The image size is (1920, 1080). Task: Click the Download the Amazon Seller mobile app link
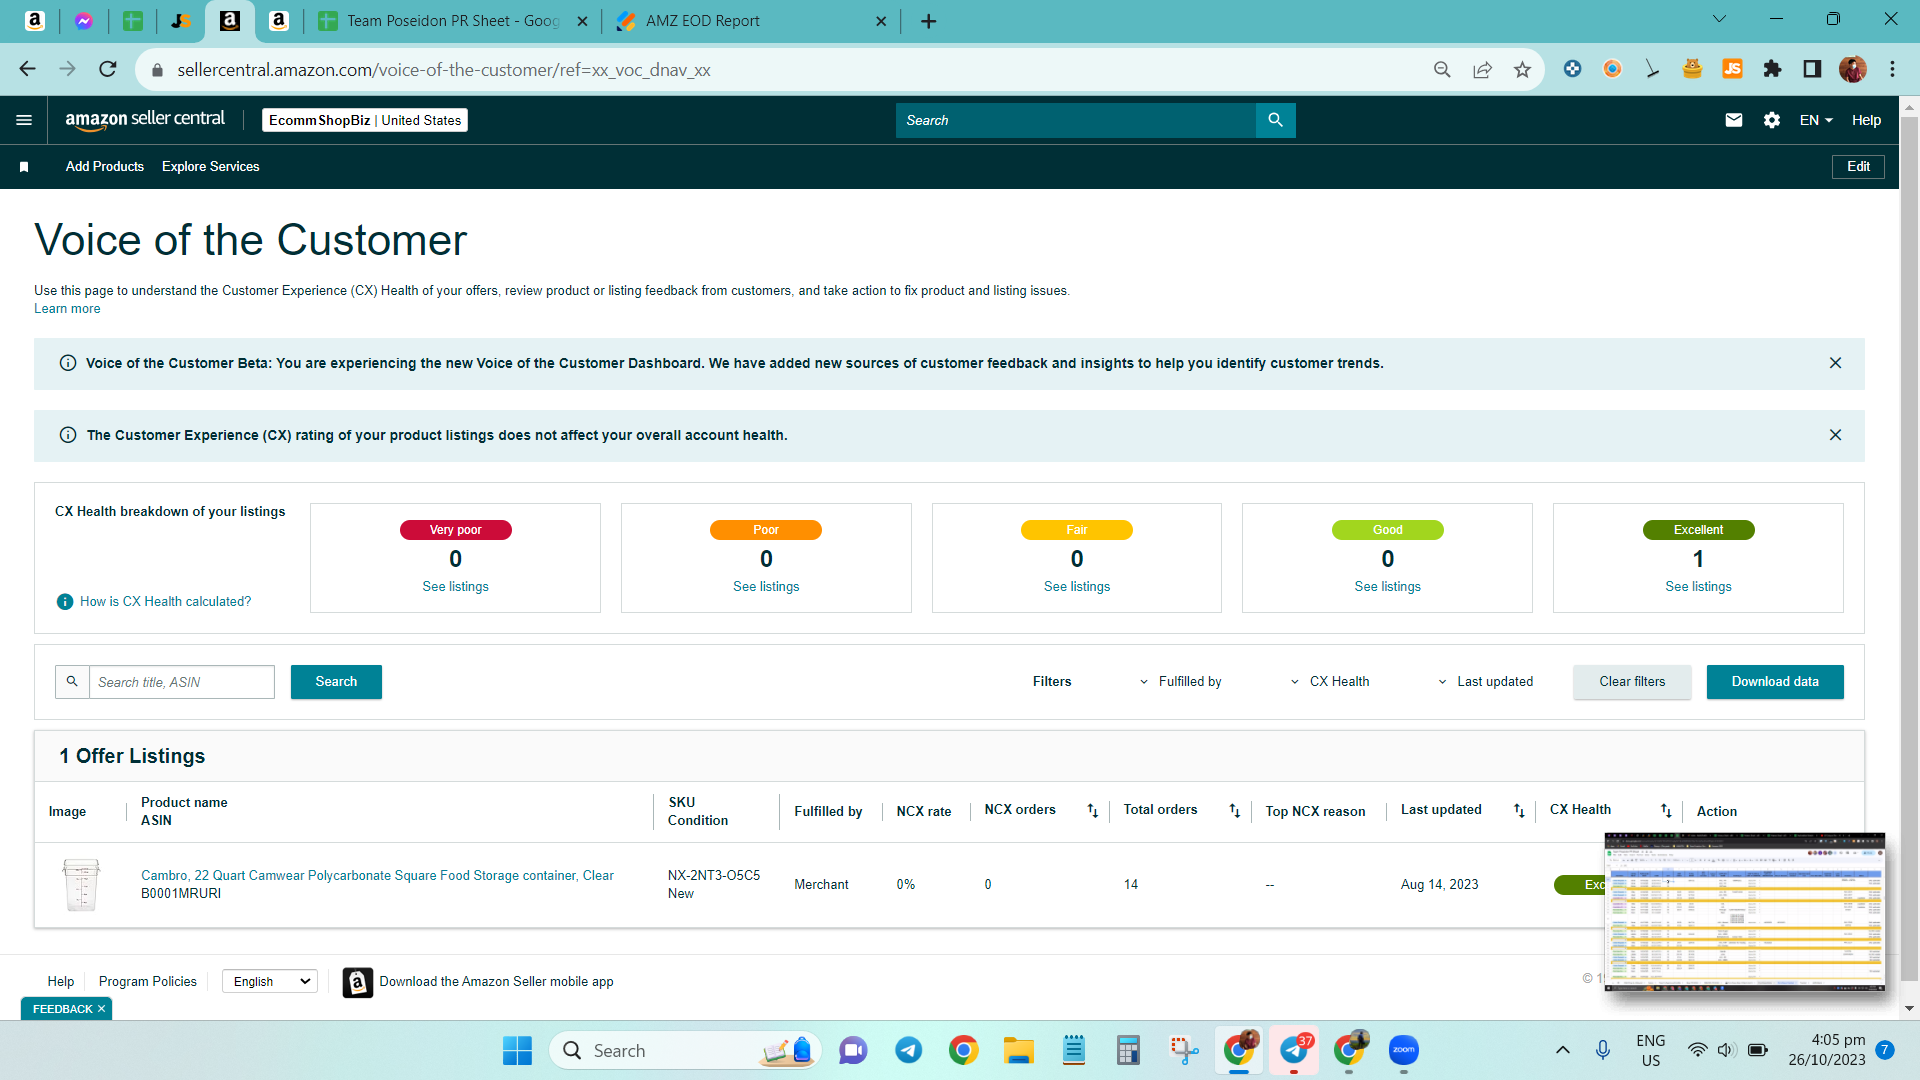(496, 981)
